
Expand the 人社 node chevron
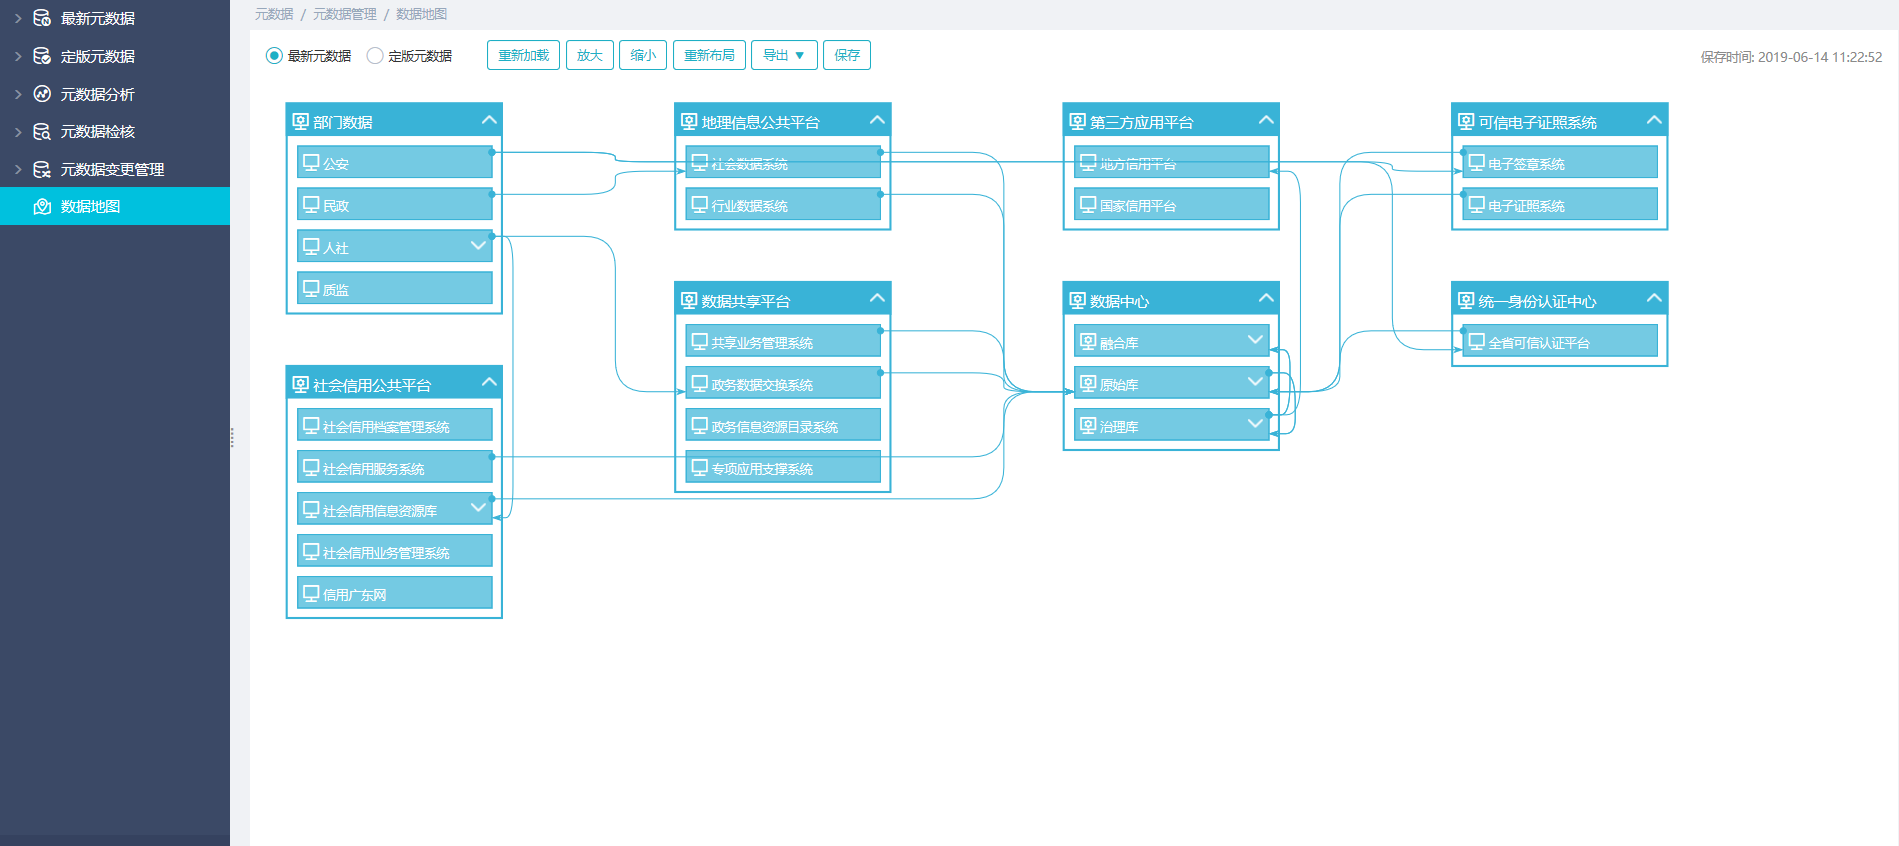[x=478, y=246]
